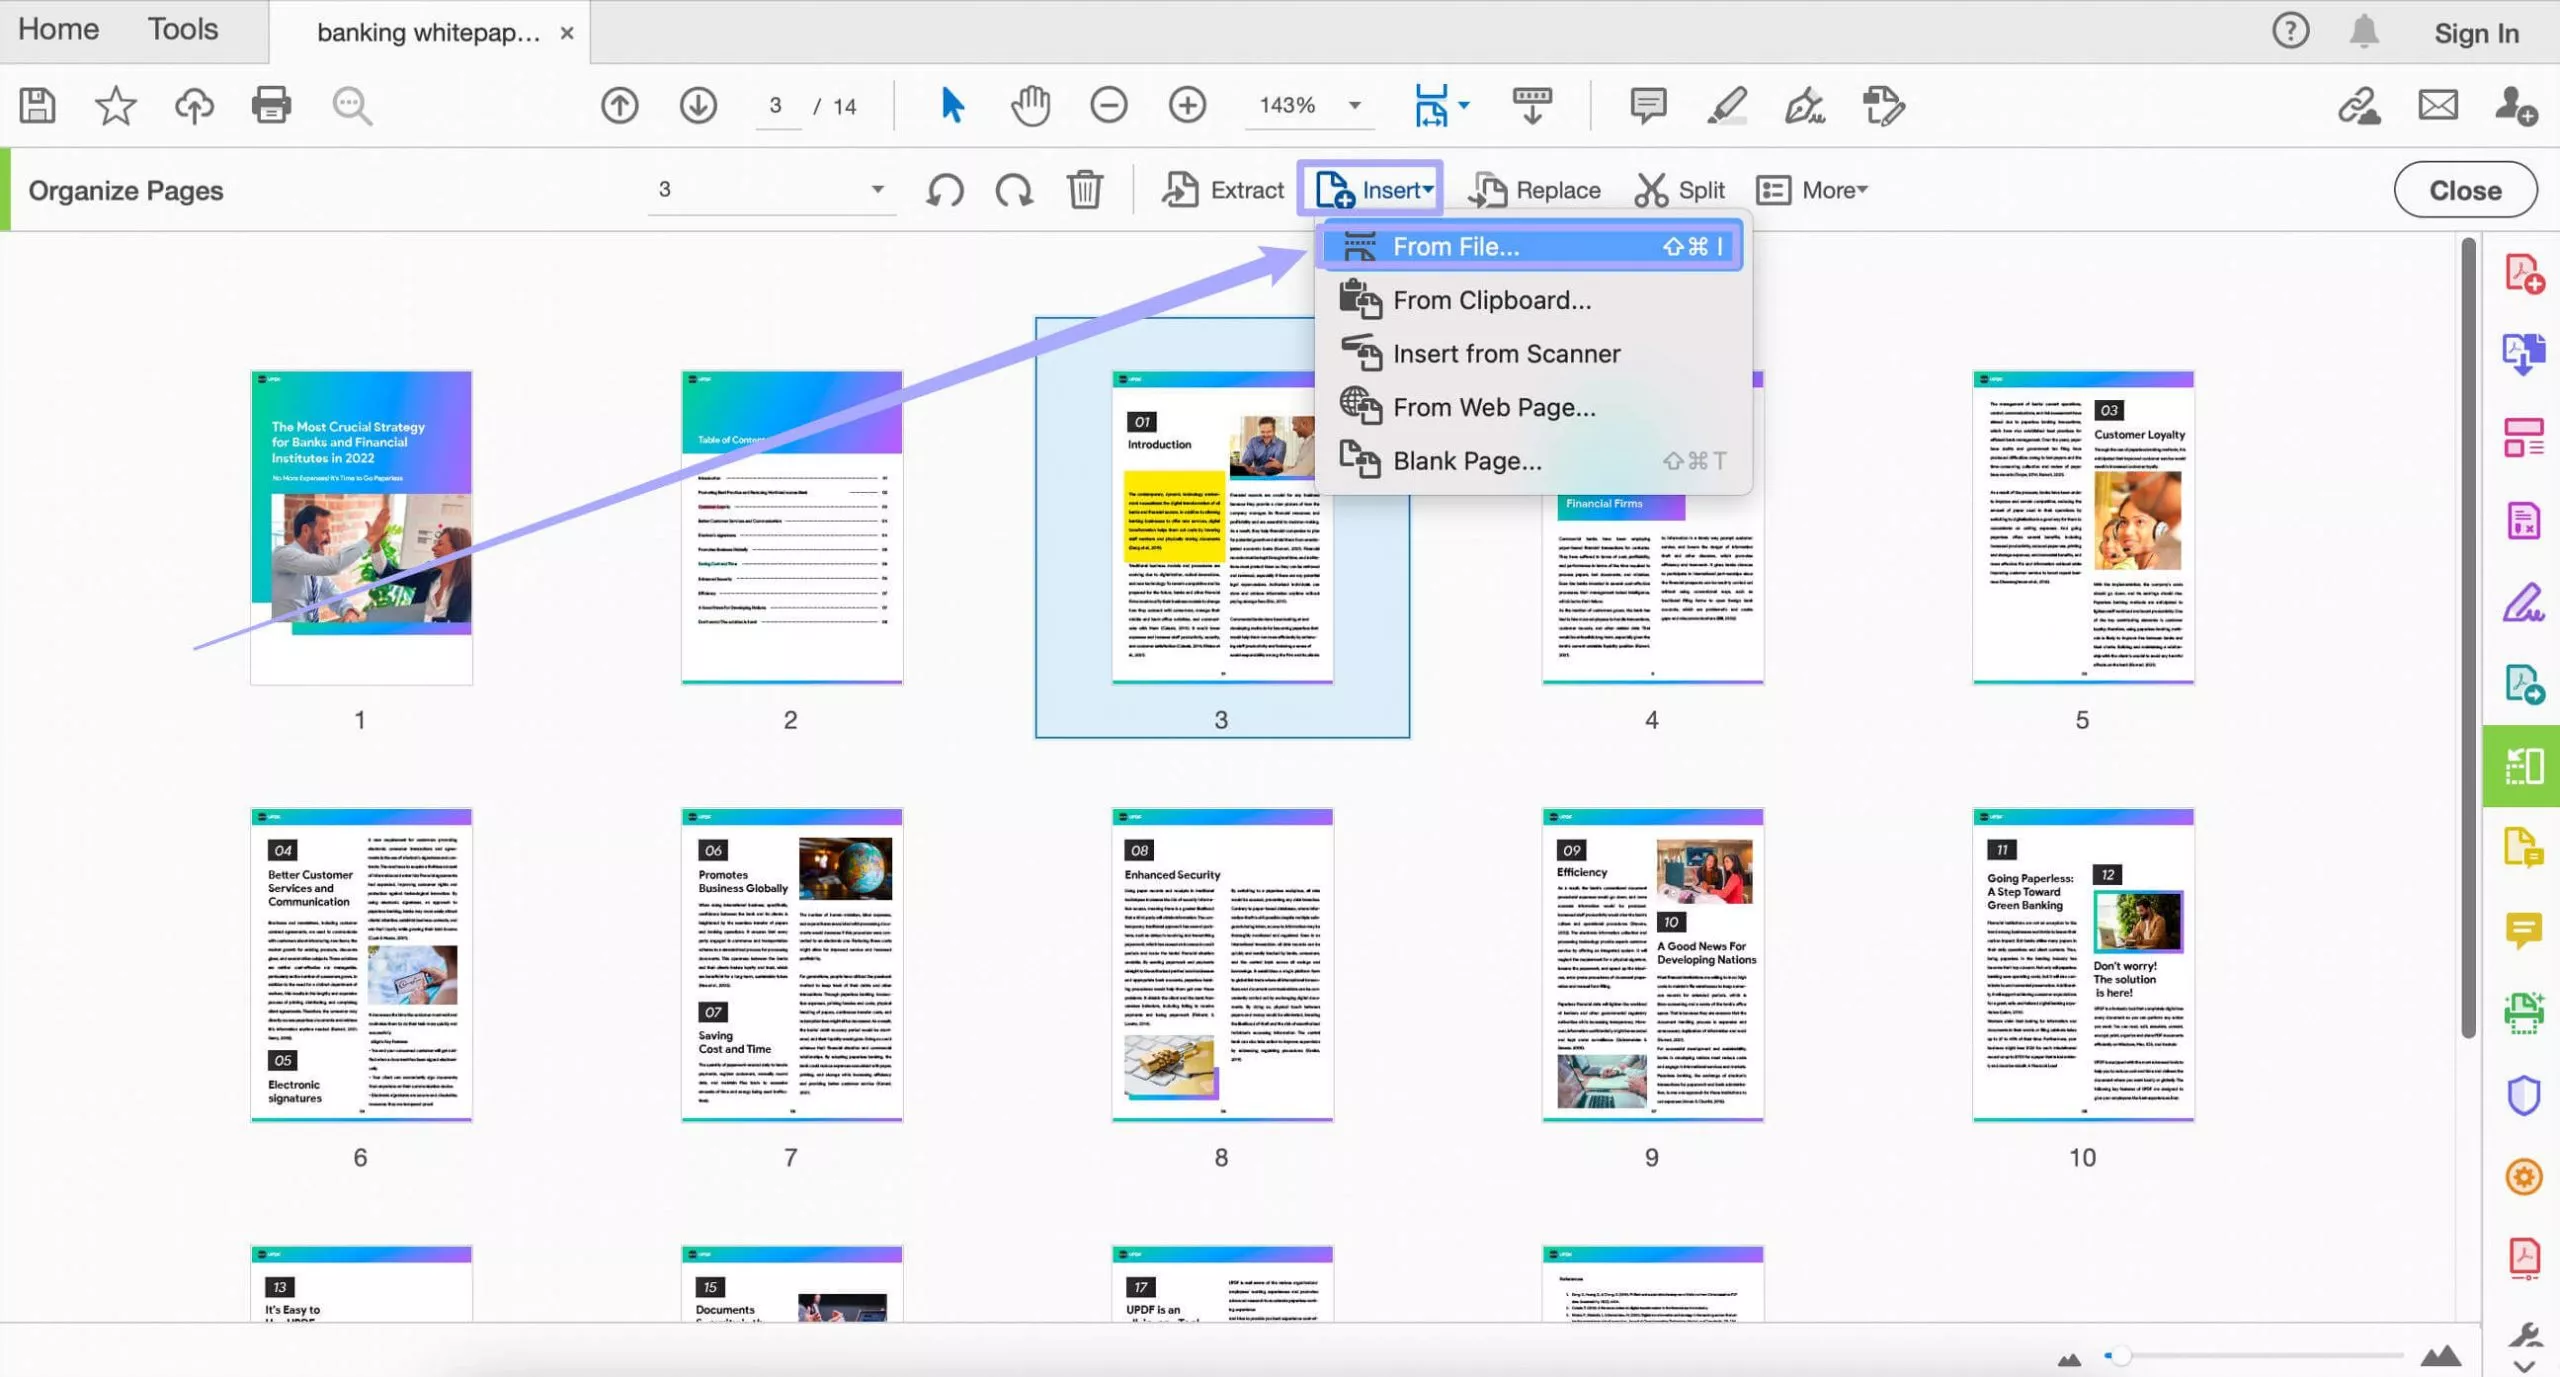Delete selected pages trash icon
2560x1377 pixels.
(1084, 189)
